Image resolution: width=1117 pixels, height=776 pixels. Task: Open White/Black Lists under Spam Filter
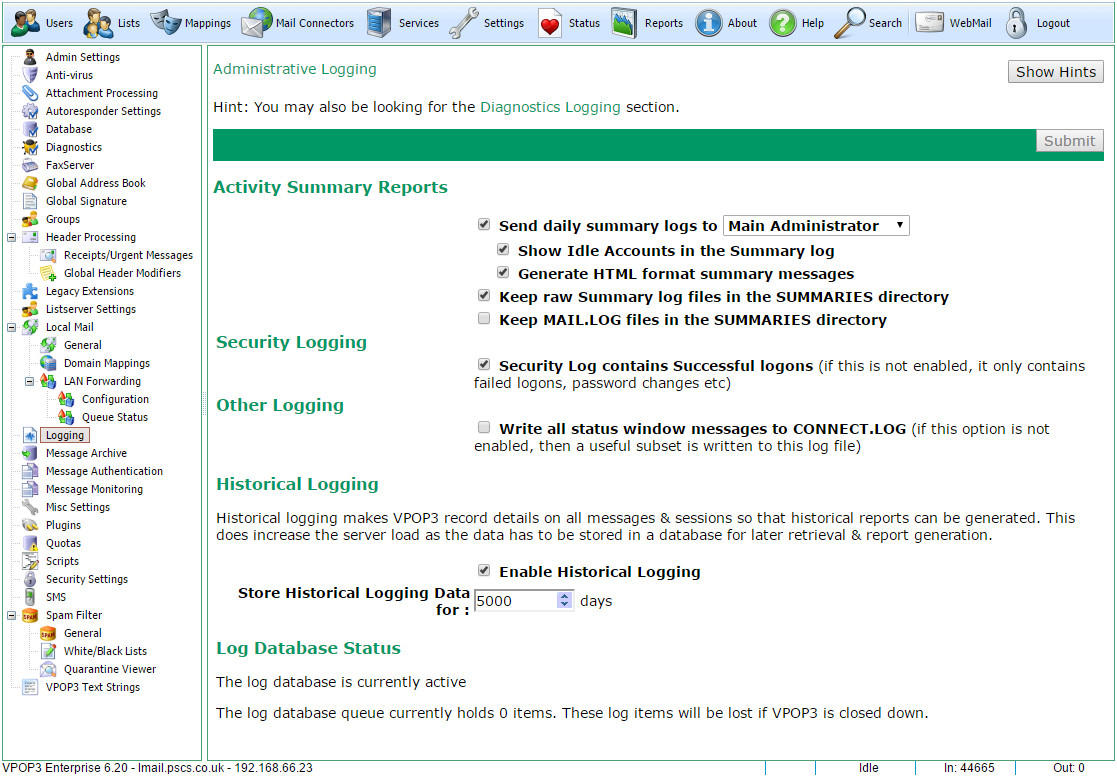[x=105, y=651]
